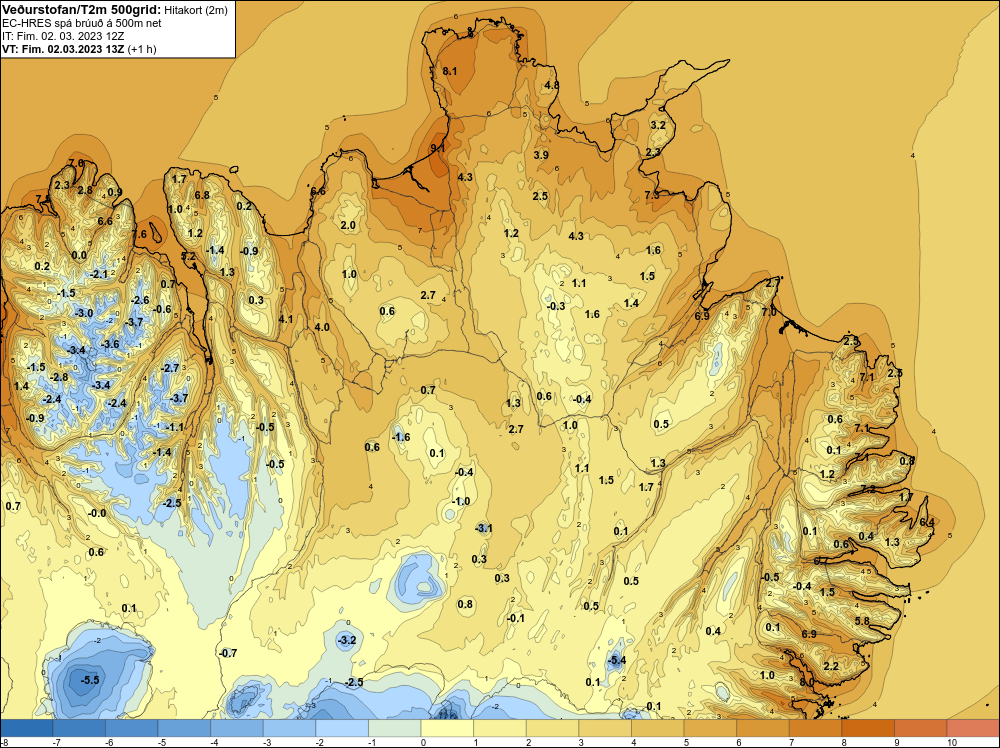Click the legend tick label '0'

(423, 742)
